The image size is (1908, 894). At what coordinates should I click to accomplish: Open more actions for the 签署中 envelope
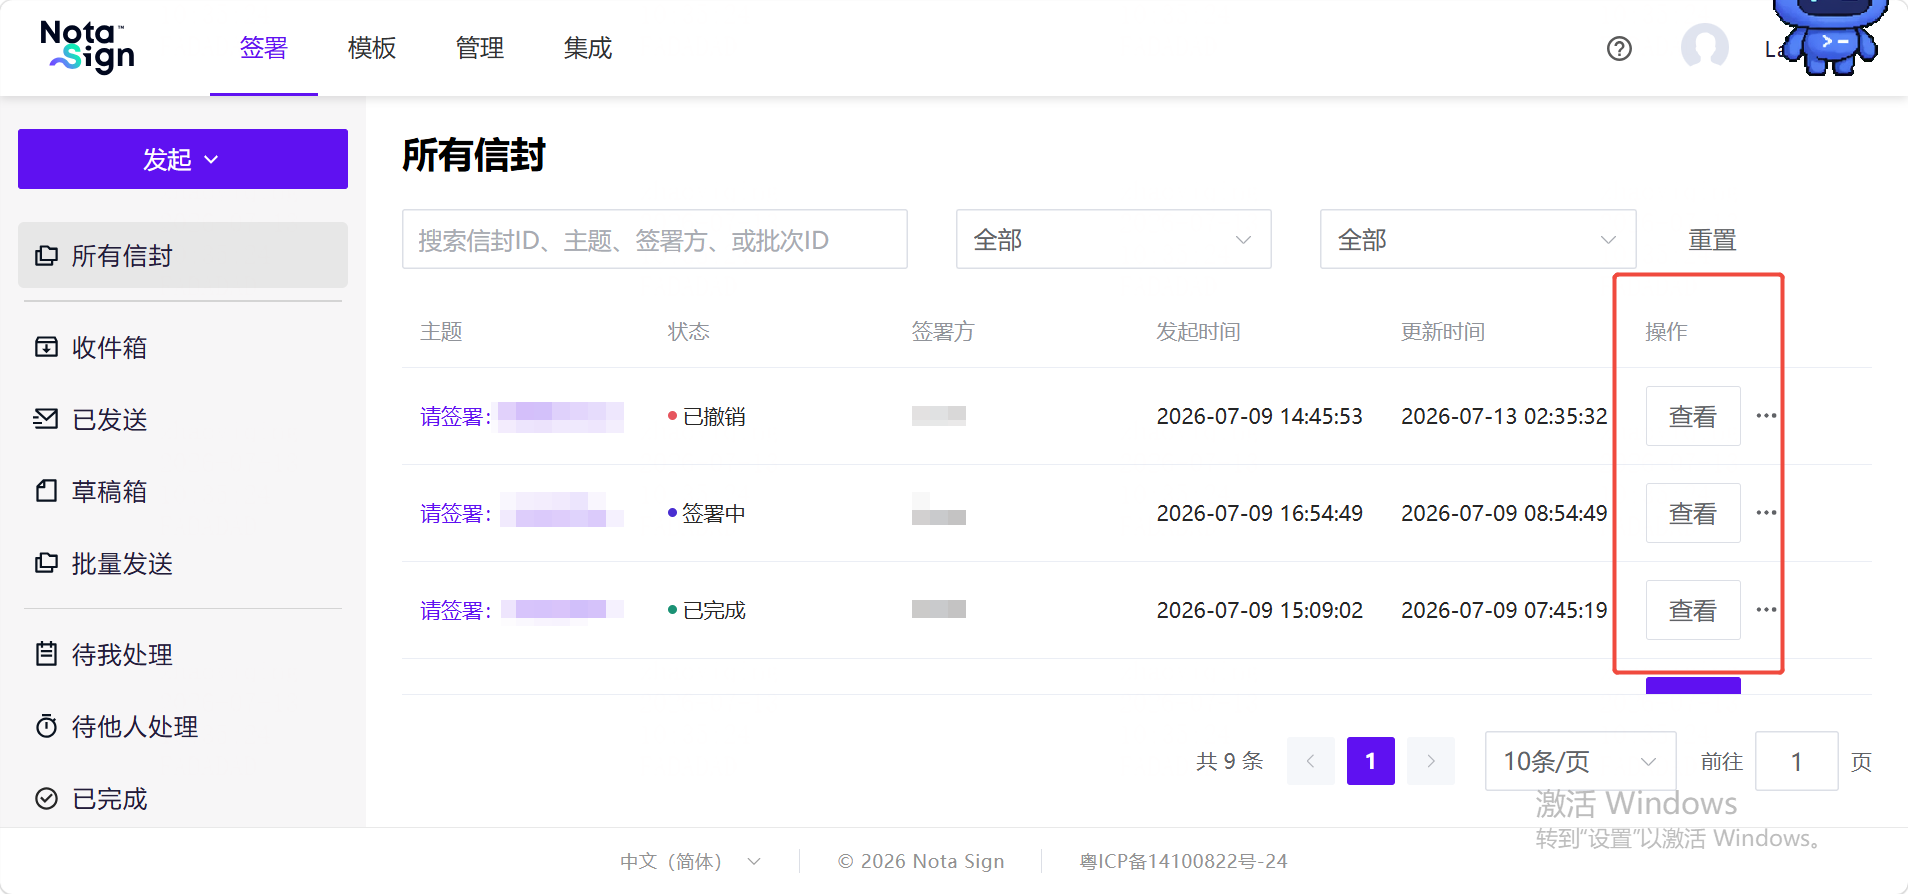coord(1766,513)
